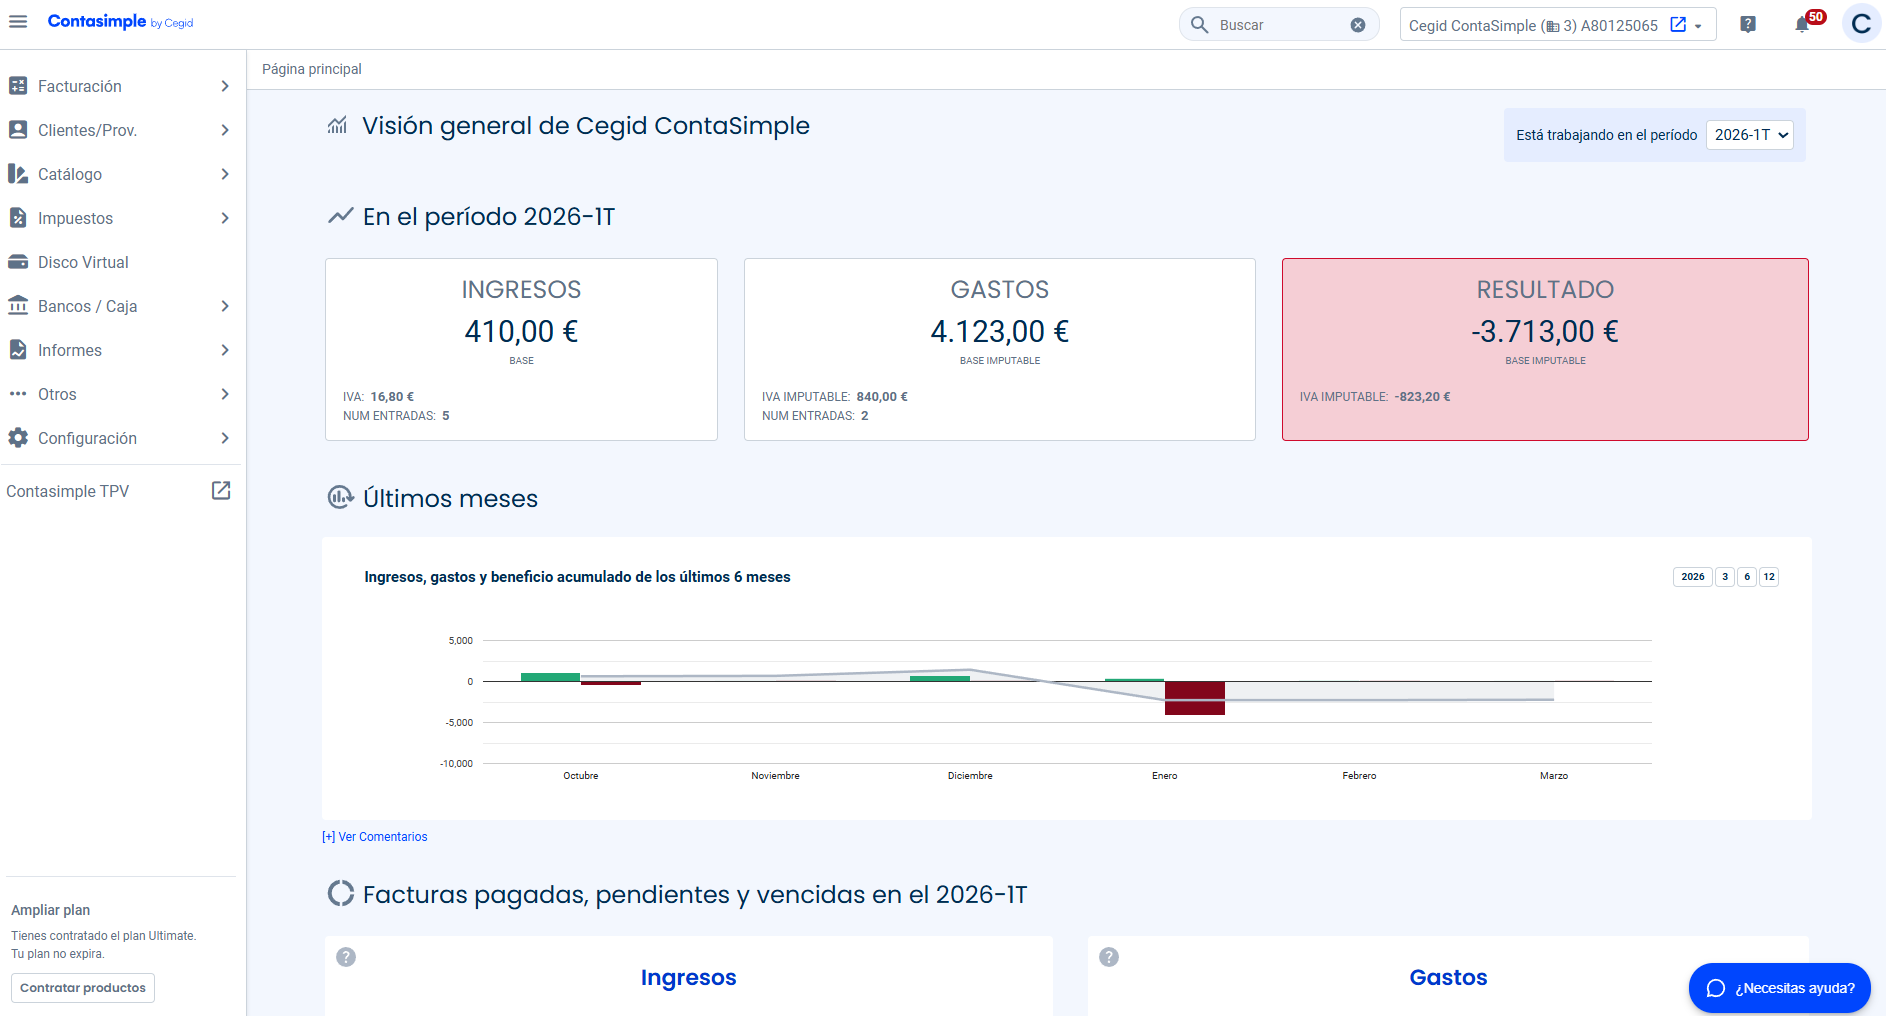This screenshot has height=1016, width=1886.
Task: Click the Contasimple by Cegid logo
Action: pyautogui.click(x=120, y=22)
